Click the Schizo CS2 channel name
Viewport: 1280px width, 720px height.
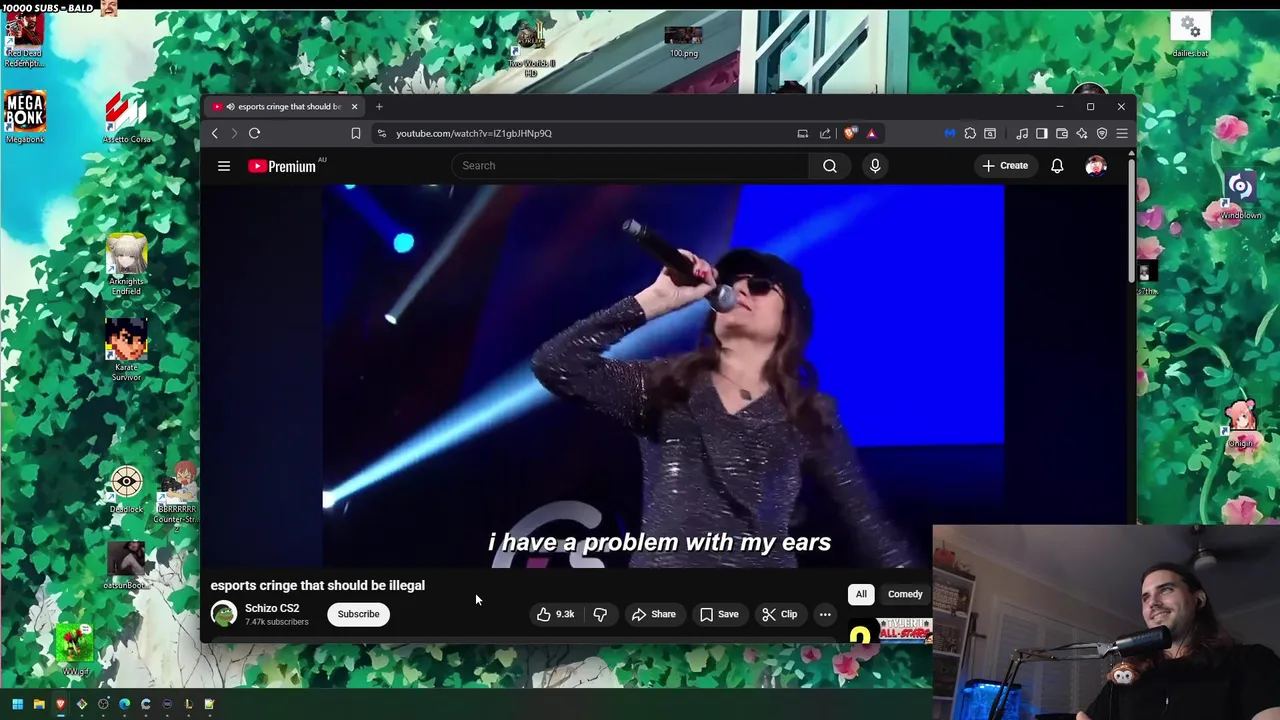point(272,608)
